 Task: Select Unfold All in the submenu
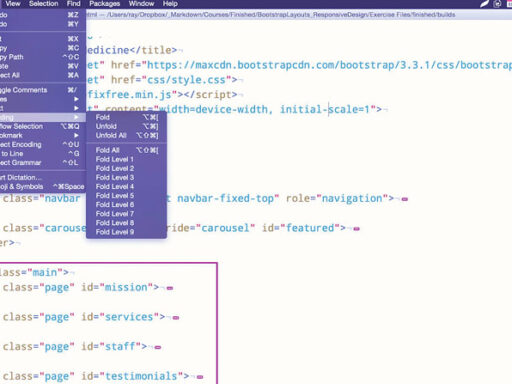pos(126,135)
